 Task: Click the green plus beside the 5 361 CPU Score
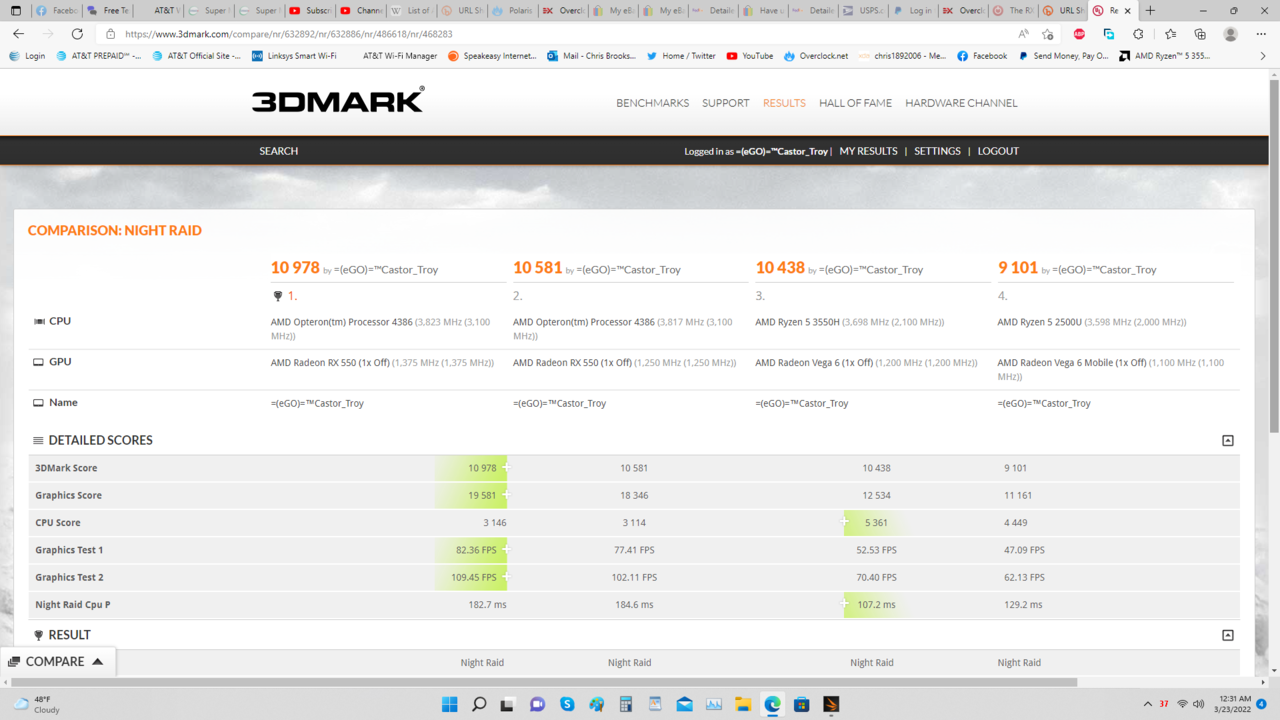[845, 522]
